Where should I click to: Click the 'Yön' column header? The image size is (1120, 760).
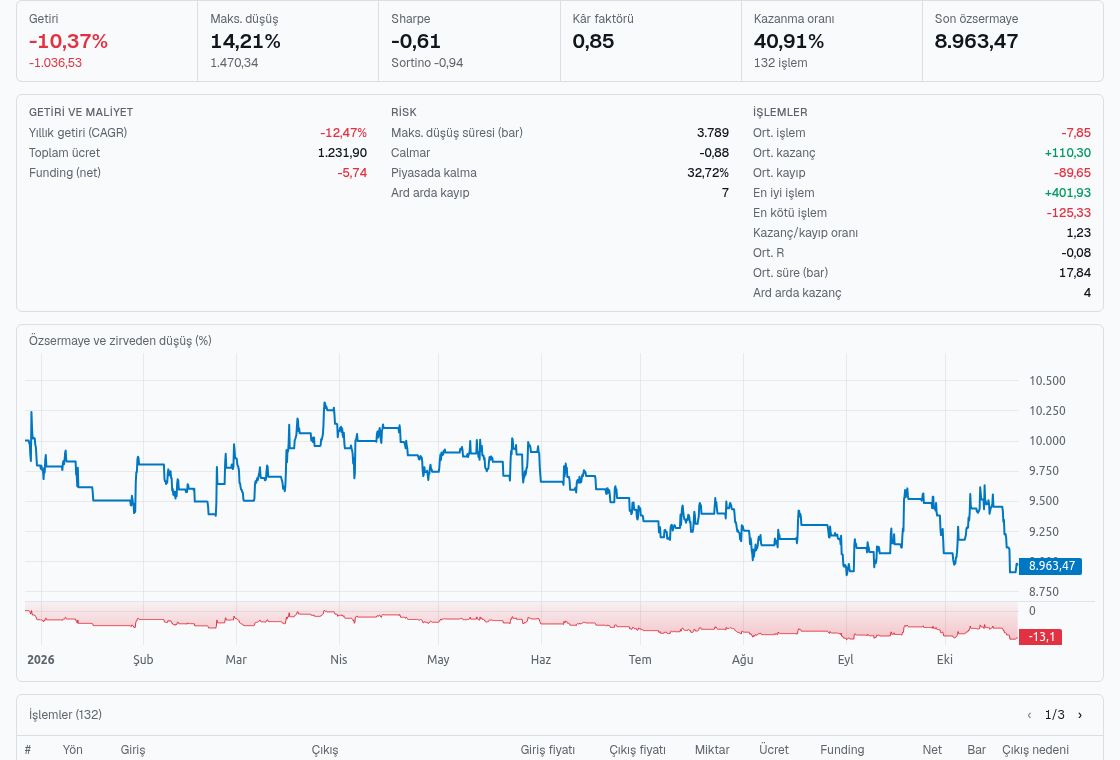72,749
